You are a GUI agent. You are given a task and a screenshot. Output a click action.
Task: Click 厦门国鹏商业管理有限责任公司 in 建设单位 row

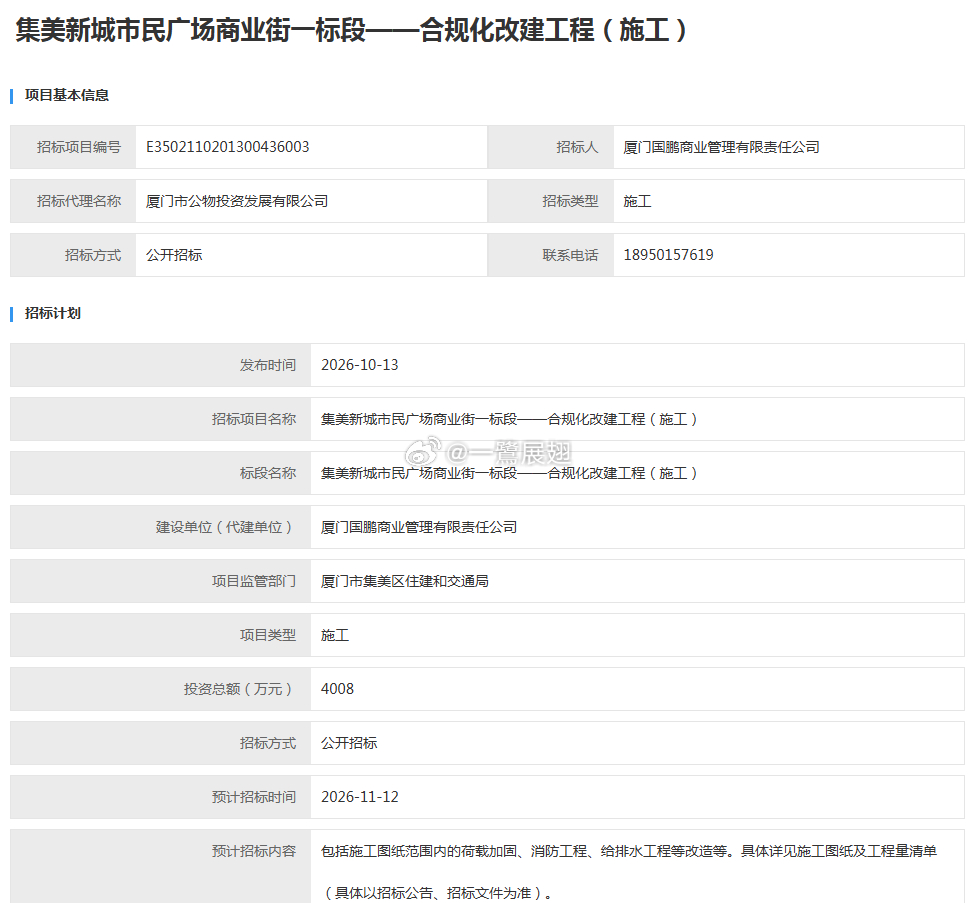(419, 527)
